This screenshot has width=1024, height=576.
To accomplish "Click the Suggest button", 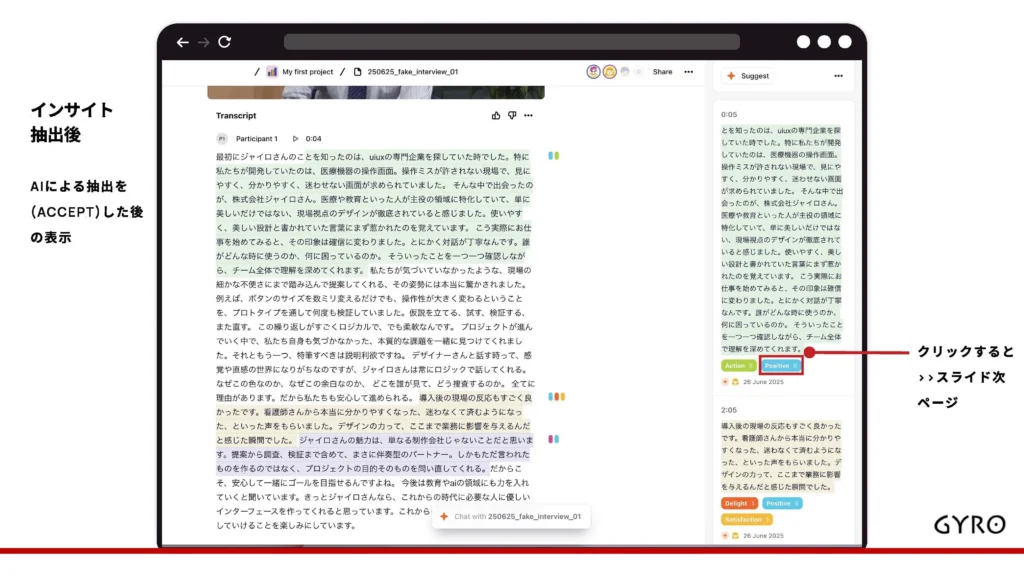I will [748, 76].
